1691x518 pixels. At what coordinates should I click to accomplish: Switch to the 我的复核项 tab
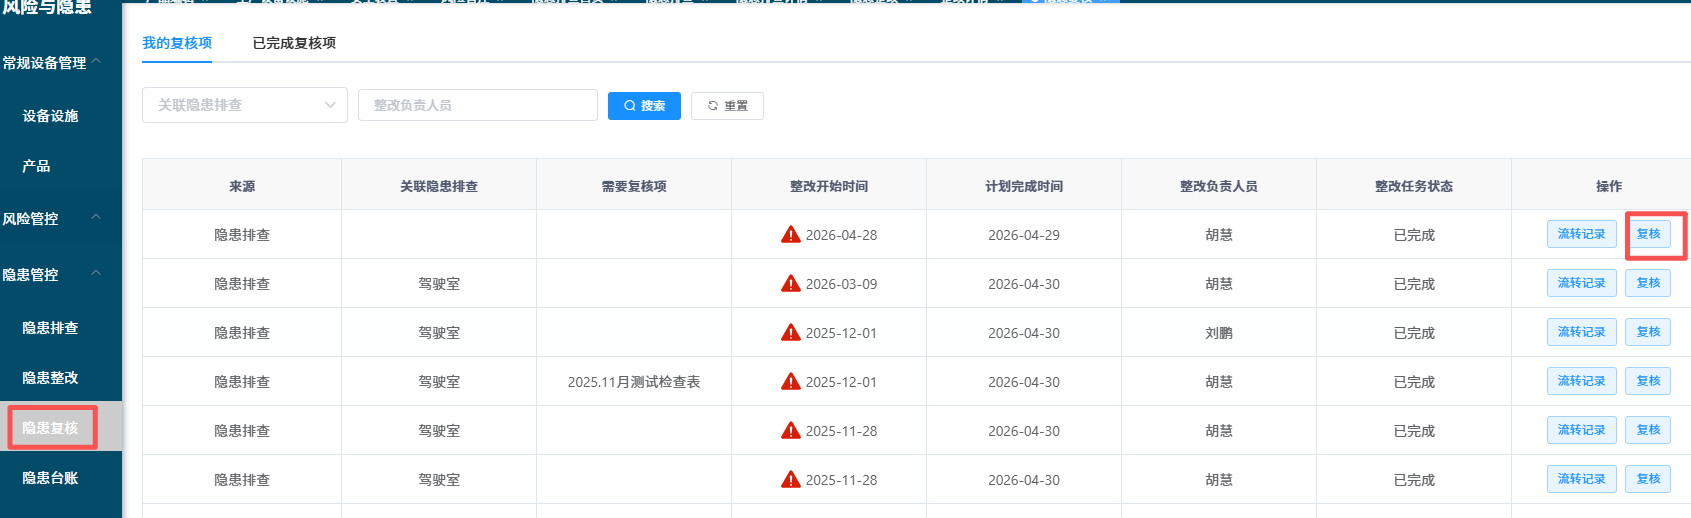coord(177,43)
